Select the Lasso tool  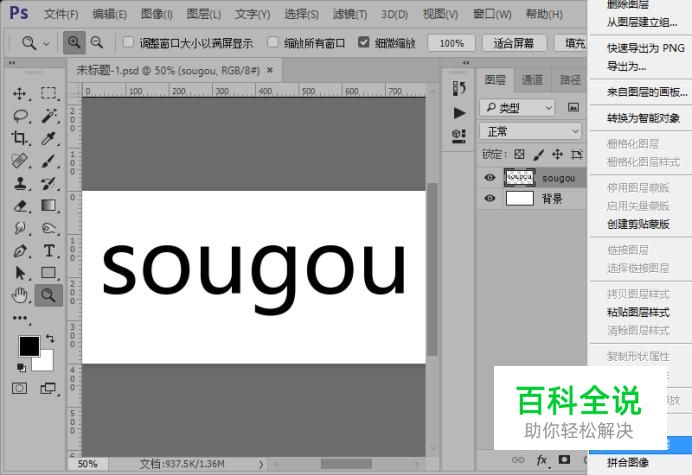coord(20,116)
